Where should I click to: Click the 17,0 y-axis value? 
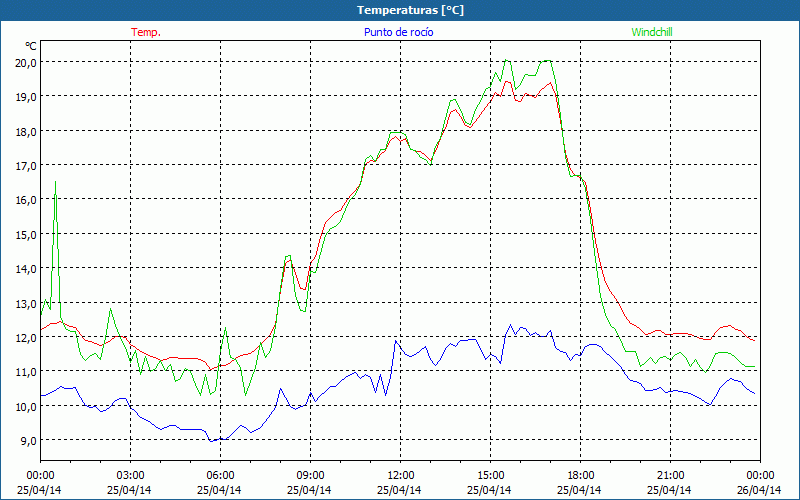(x=26, y=166)
